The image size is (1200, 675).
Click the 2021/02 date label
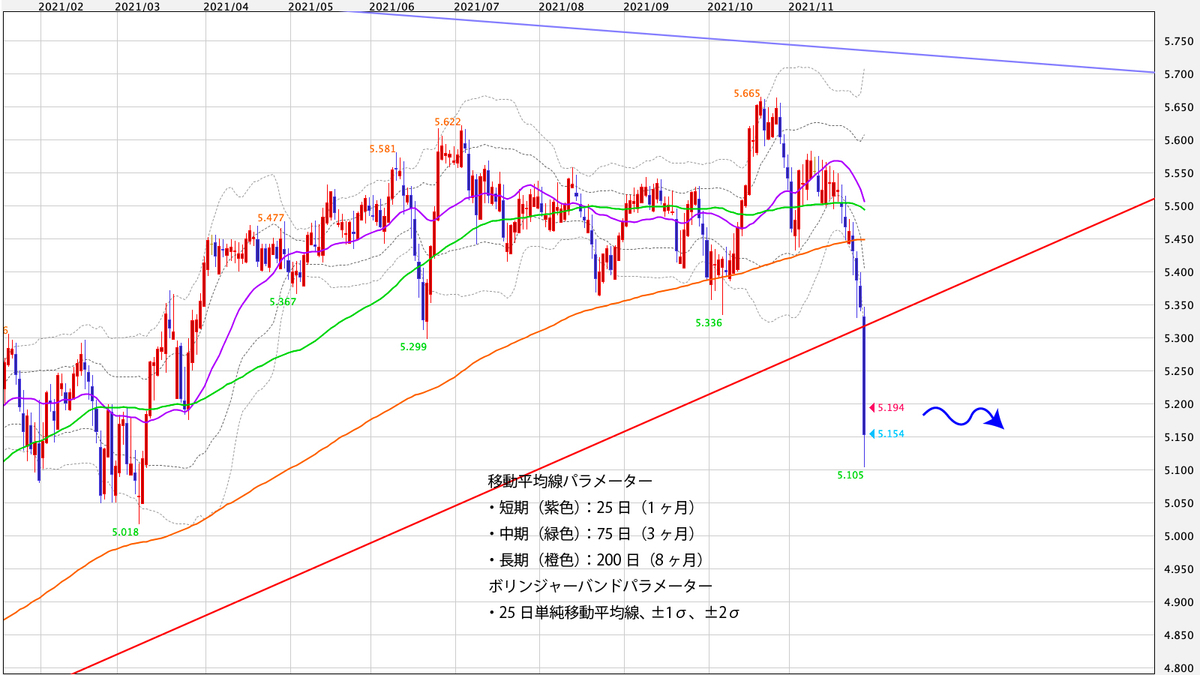pos(61,7)
